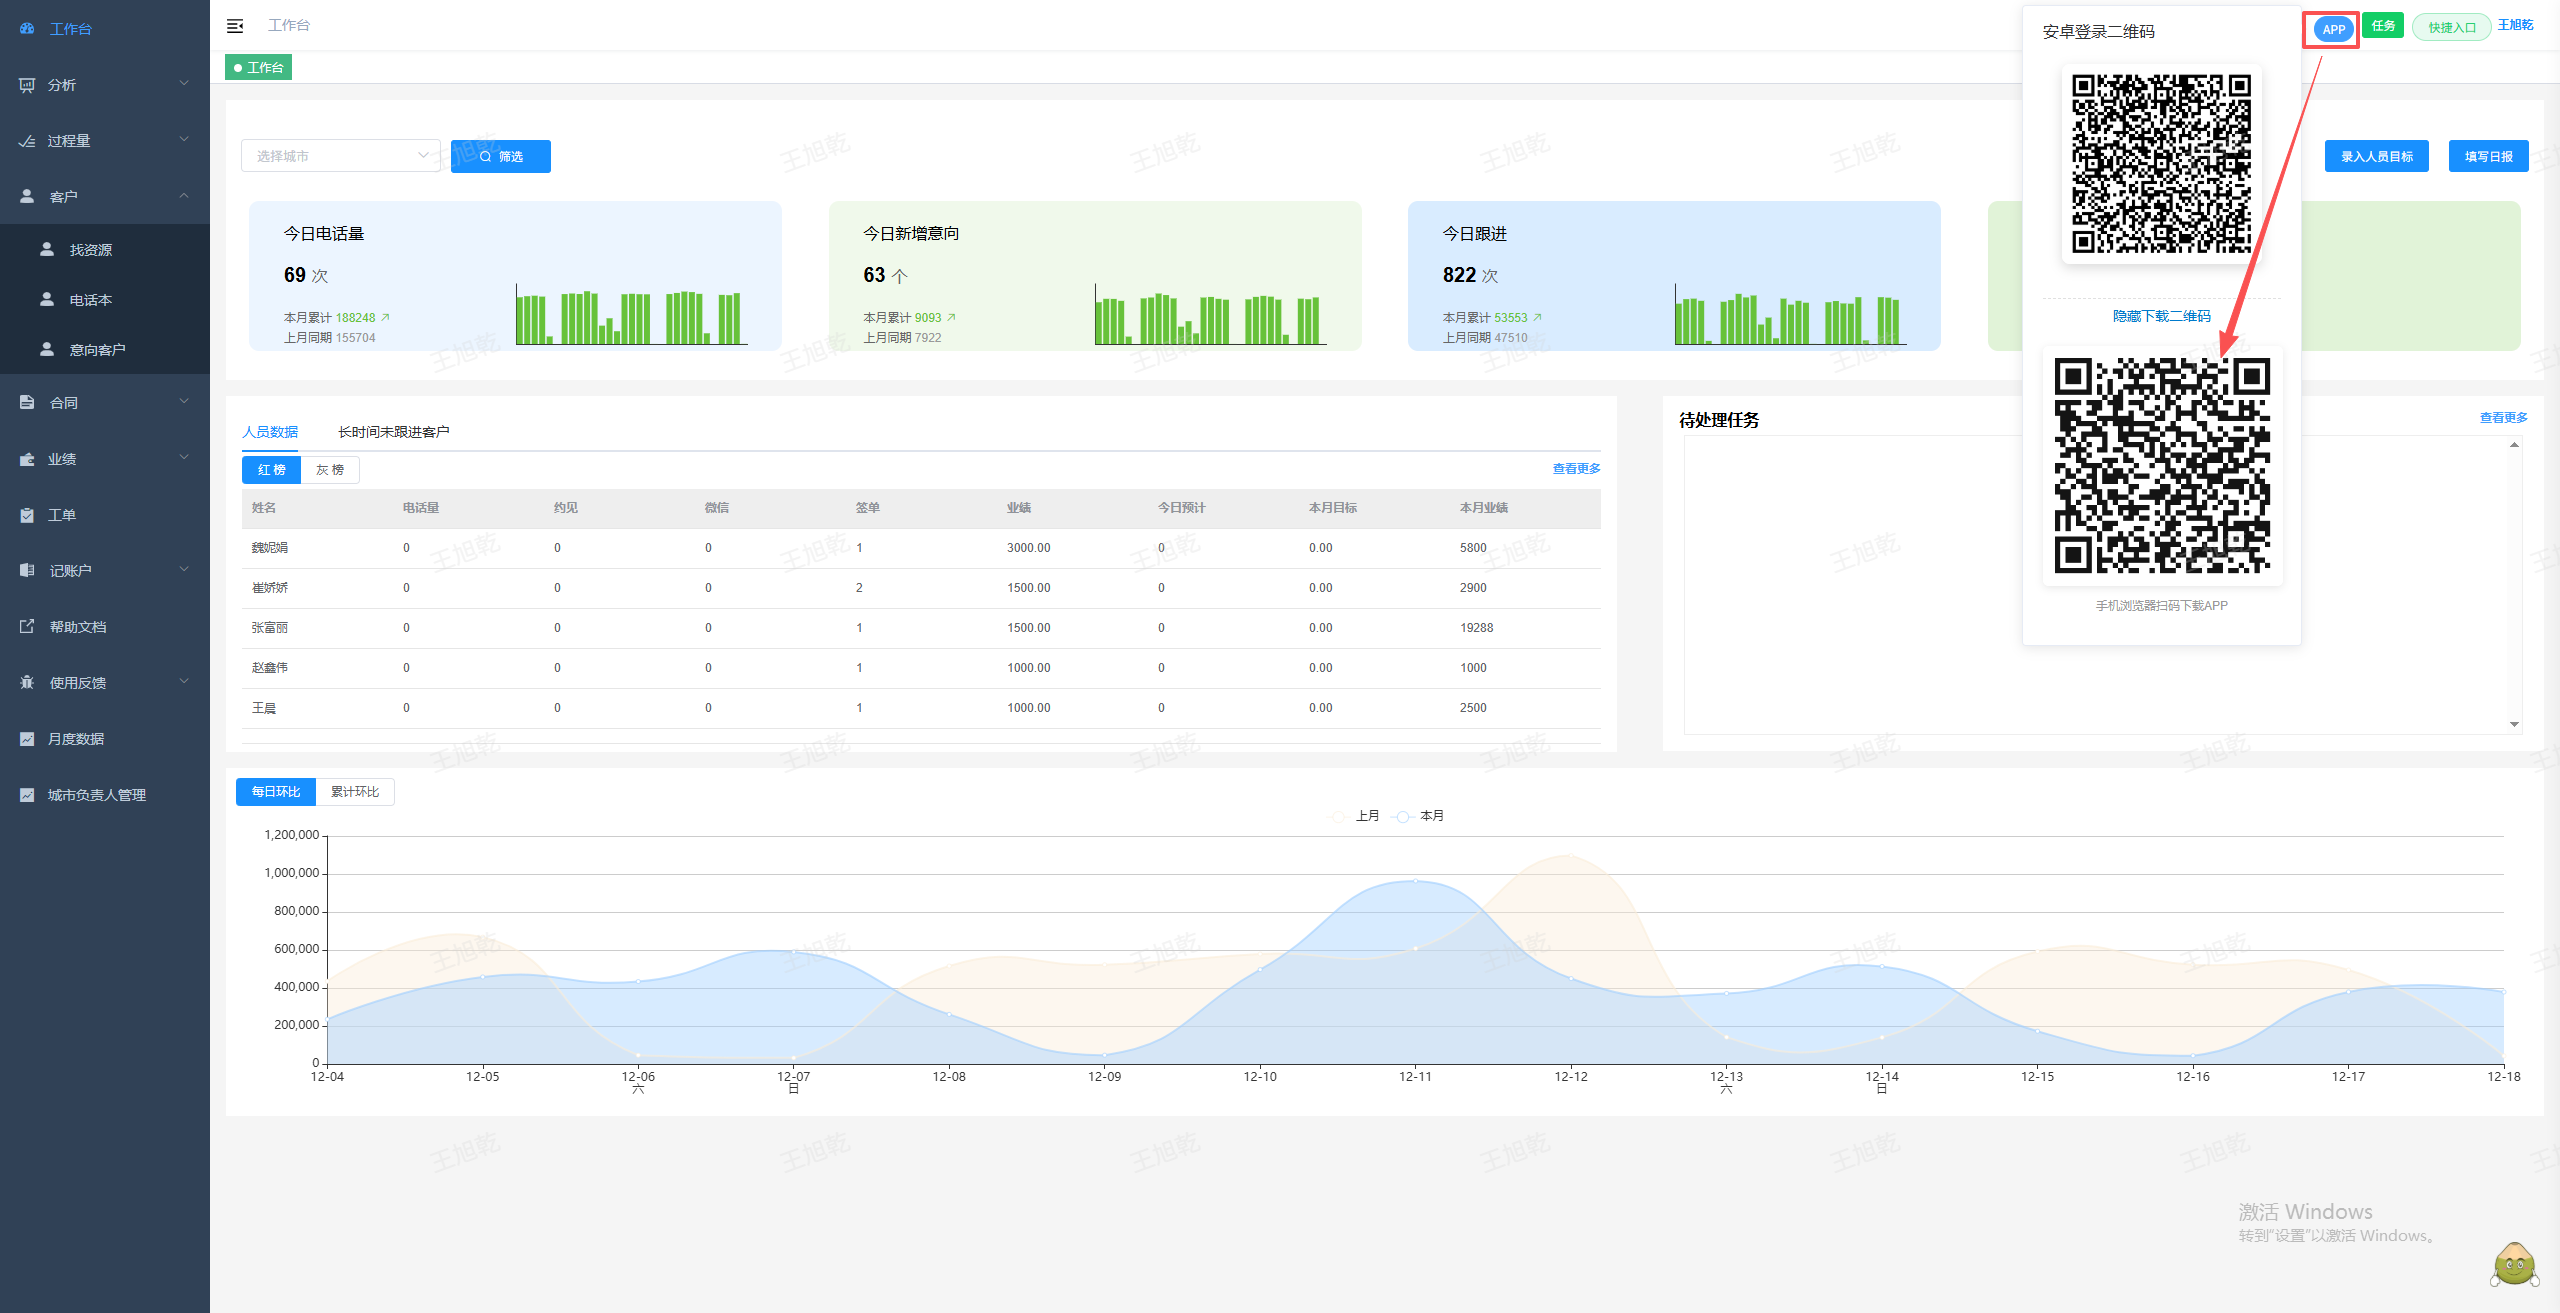Toggle the 上月 legend series in chart
2560x1313 pixels.
point(1356,816)
